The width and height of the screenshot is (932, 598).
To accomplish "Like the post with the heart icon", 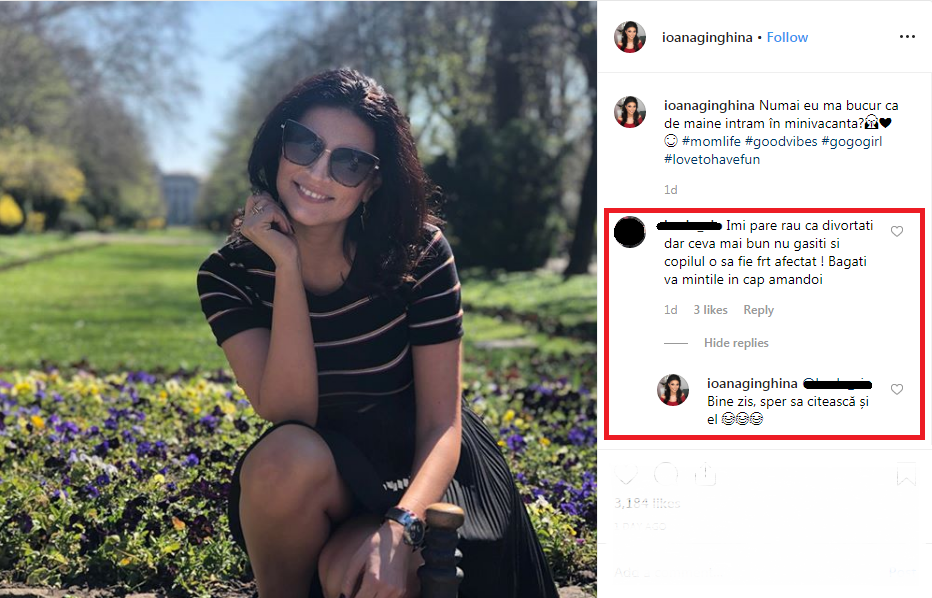I will 626,475.
